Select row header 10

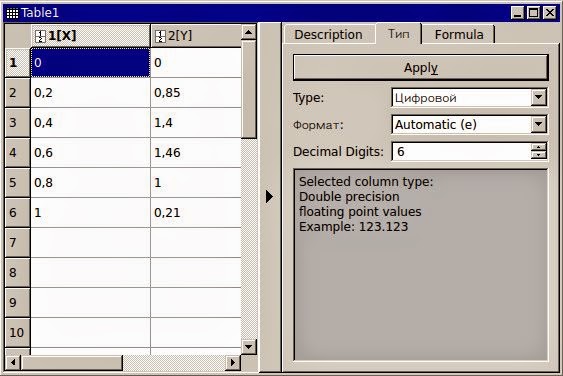click(x=18, y=333)
